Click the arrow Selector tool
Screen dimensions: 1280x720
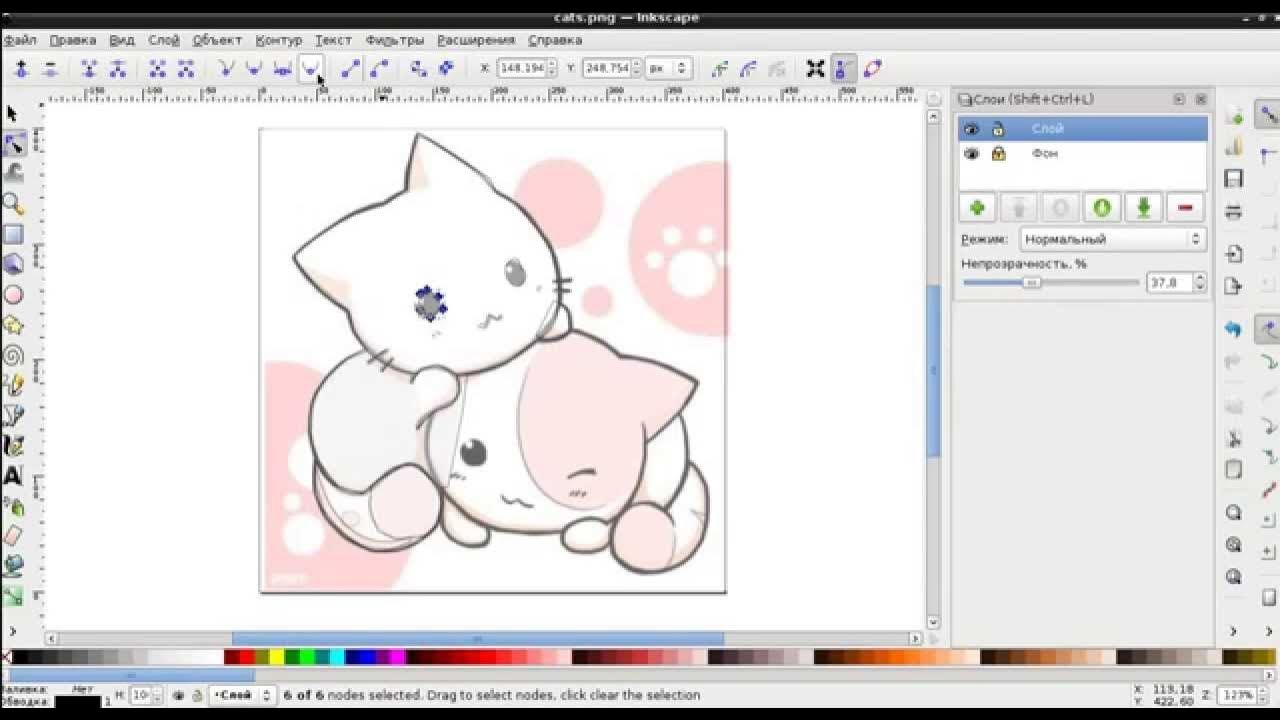tap(12, 114)
